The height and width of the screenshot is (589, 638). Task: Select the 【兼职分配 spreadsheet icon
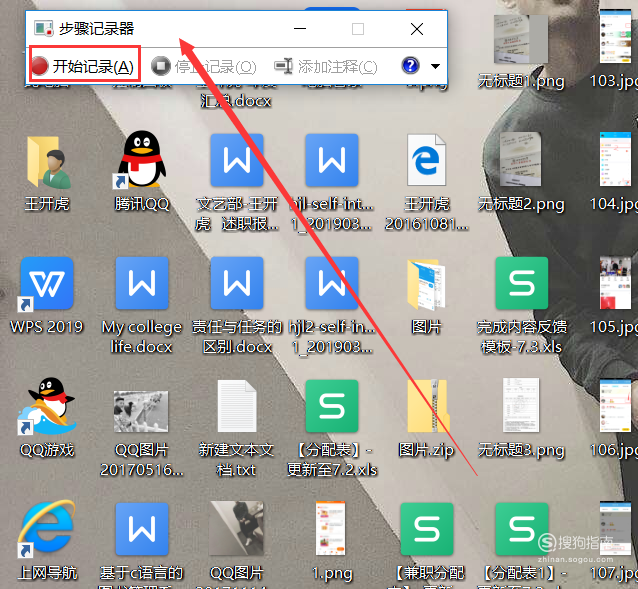pyautogui.click(x=426, y=529)
